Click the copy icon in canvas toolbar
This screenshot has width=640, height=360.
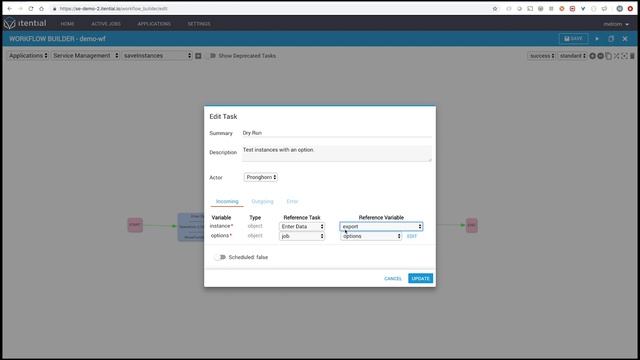coord(609,56)
